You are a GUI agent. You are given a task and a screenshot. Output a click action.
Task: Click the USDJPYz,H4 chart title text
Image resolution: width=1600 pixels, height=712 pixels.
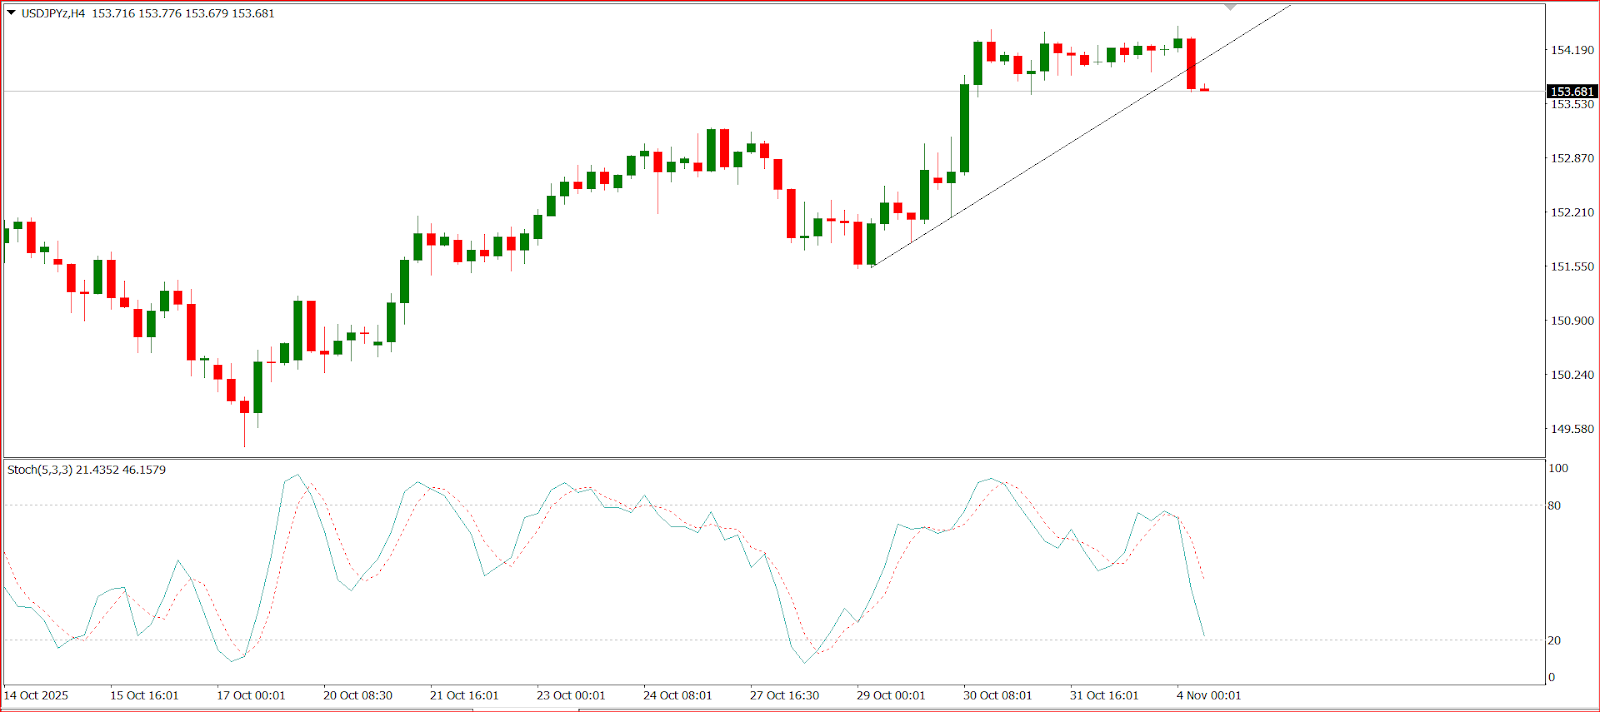[53, 13]
